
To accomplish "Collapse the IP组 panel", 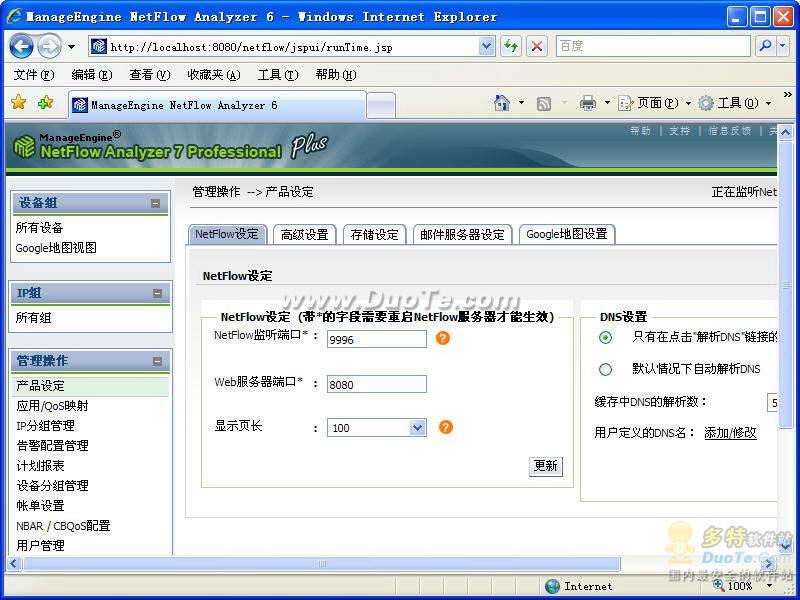I will 157,293.
